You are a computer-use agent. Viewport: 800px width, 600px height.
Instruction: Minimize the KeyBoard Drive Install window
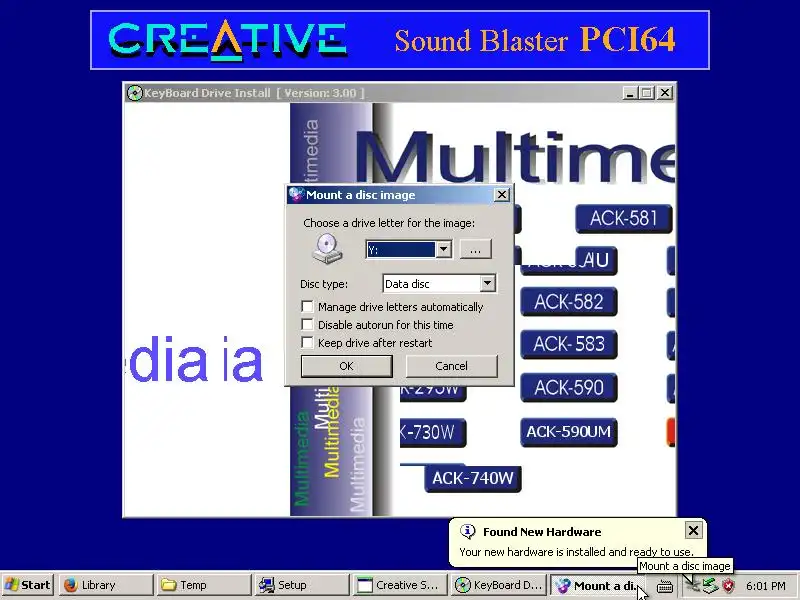[631, 93]
